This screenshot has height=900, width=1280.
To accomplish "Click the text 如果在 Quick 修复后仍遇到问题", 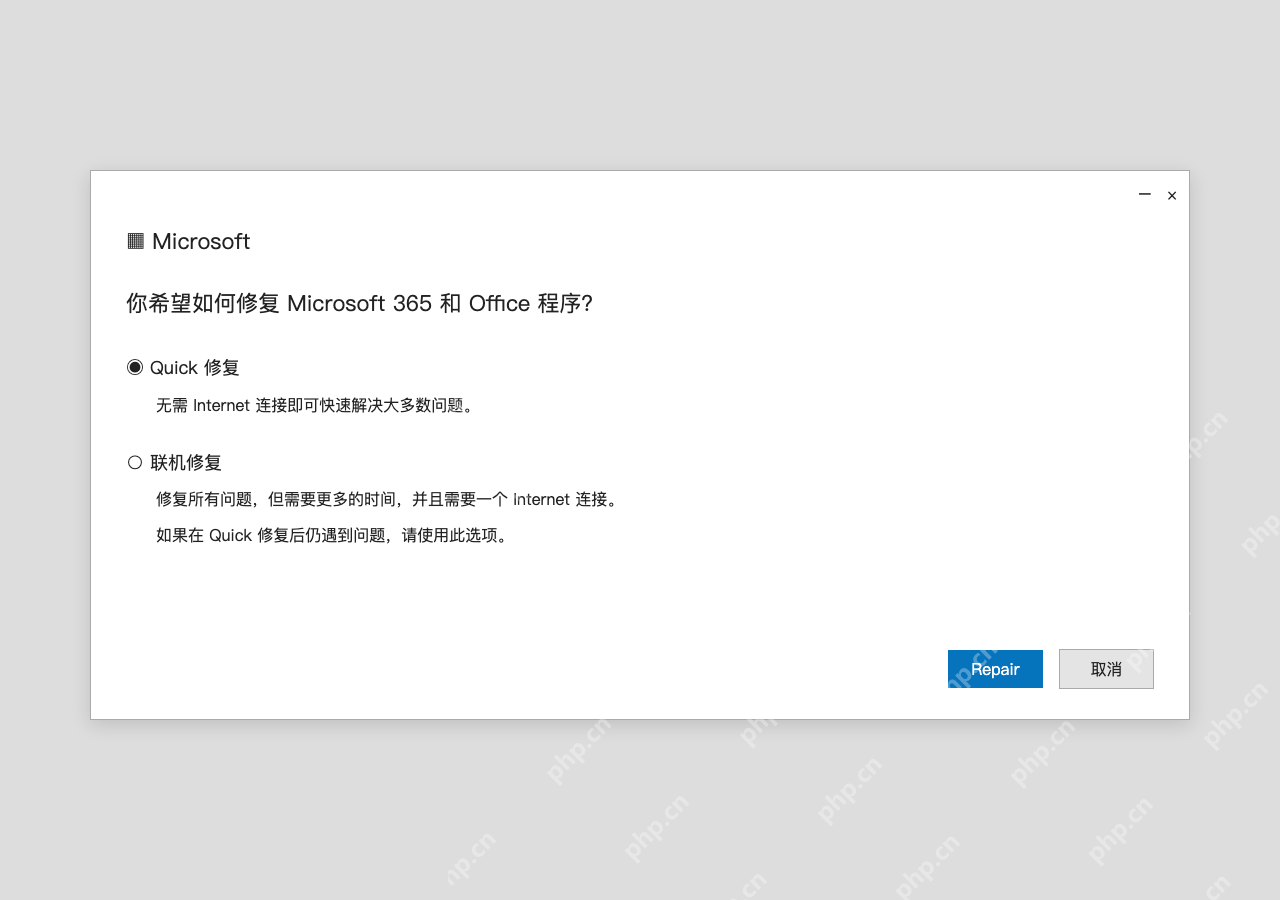I will click(x=271, y=535).
